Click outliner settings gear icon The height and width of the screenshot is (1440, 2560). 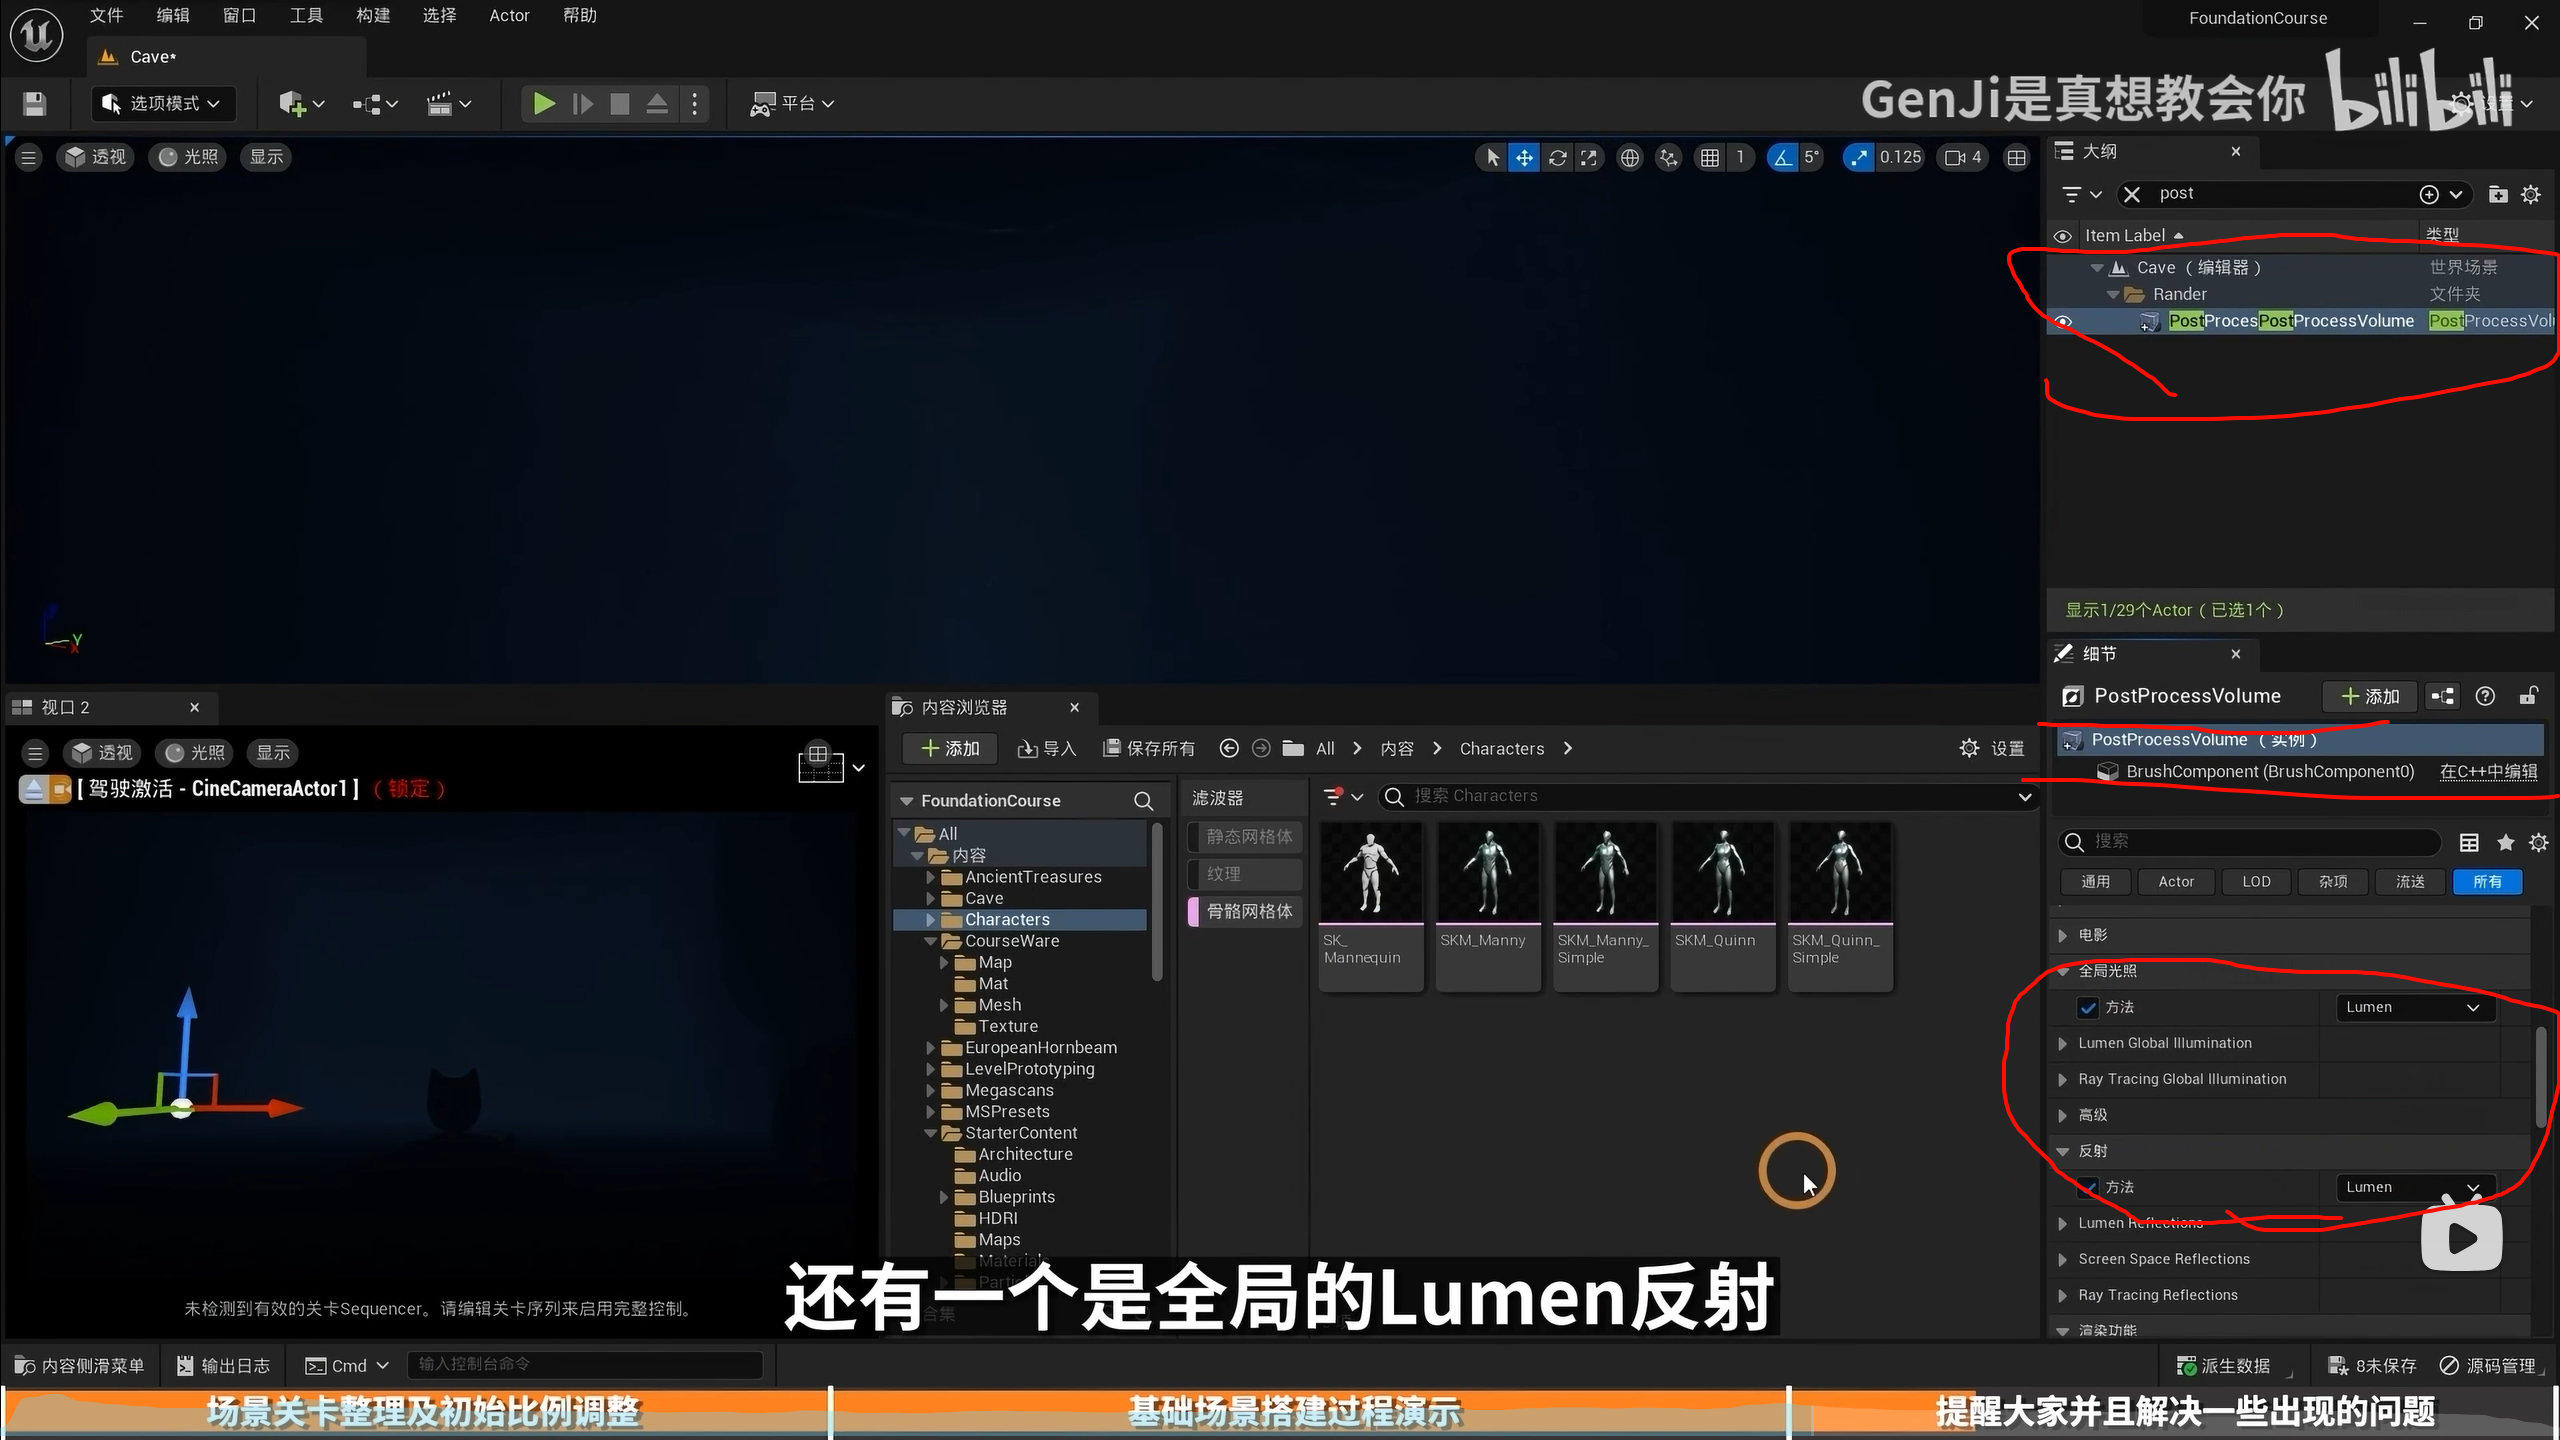tap(2530, 194)
